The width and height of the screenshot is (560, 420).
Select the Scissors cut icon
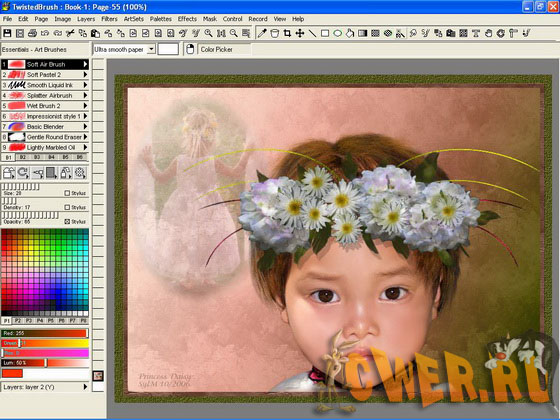pyautogui.click(x=70, y=34)
